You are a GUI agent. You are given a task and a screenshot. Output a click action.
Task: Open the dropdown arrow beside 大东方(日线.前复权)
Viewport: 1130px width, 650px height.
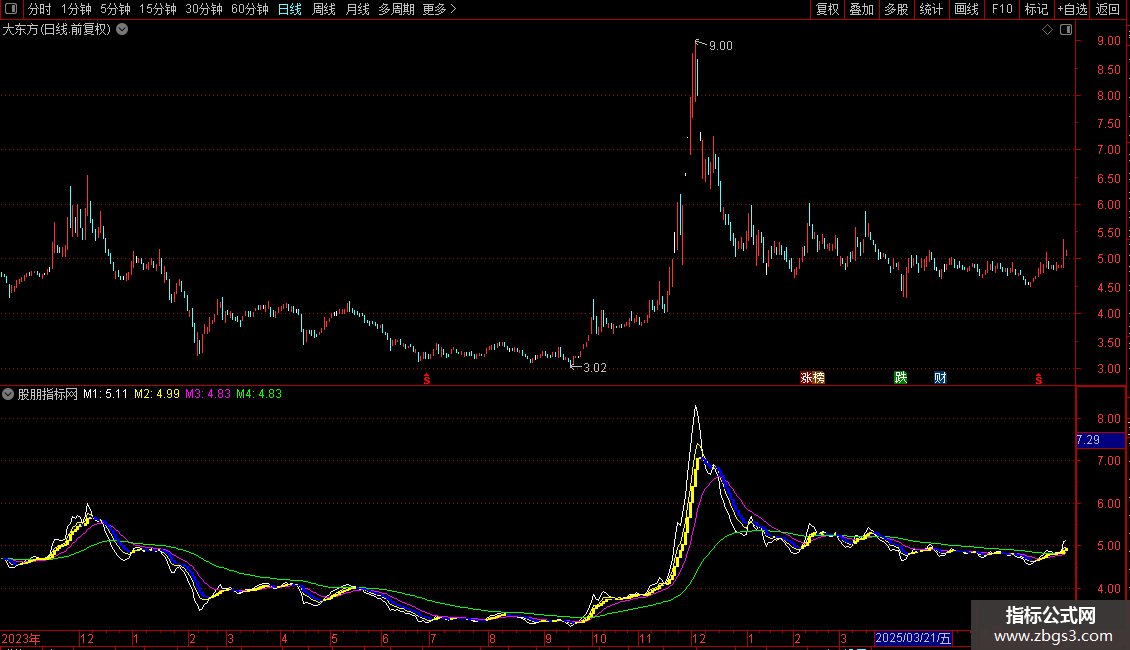pos(123,30)
